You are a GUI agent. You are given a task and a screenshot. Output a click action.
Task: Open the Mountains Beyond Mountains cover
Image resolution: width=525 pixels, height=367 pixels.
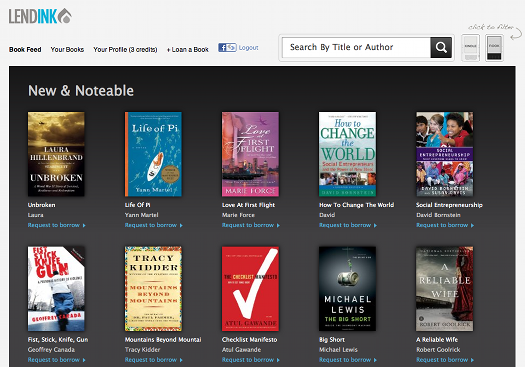click(153, 289)
